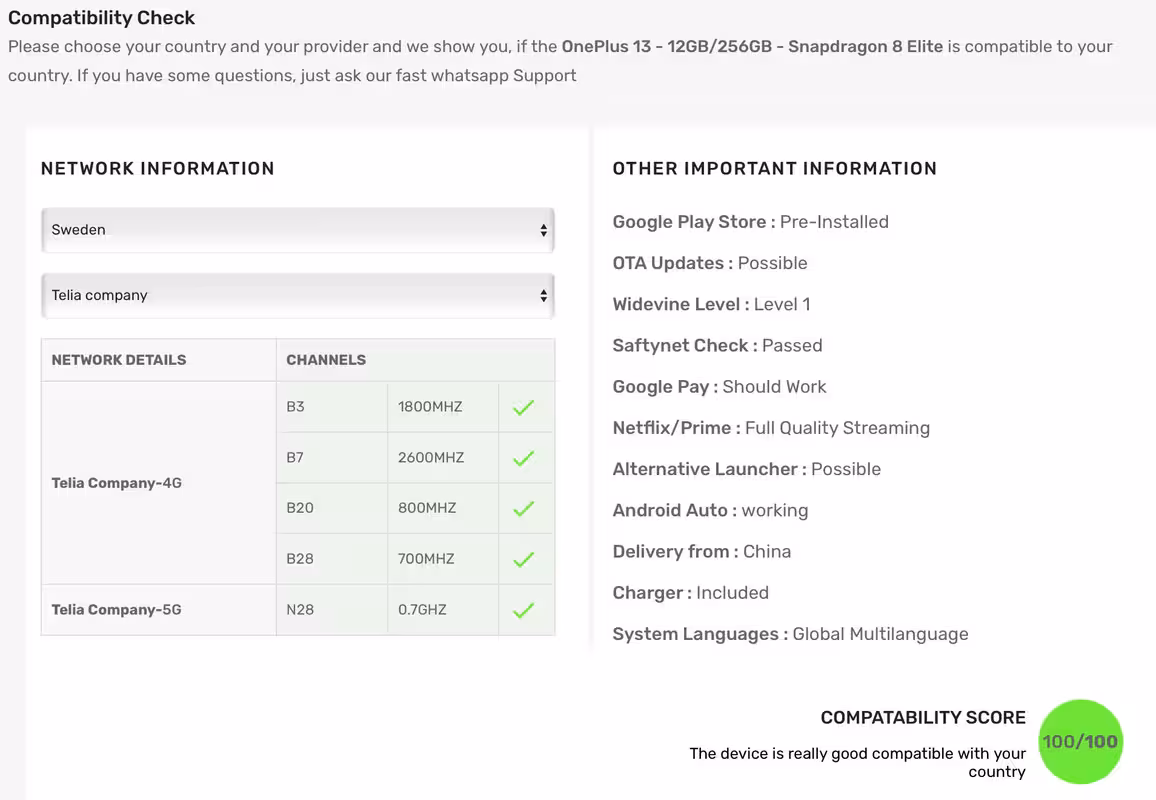Screen dimensions: 1156x800
Task: Click the OTA Updates Possible line
Action: [x=710, y=263]
